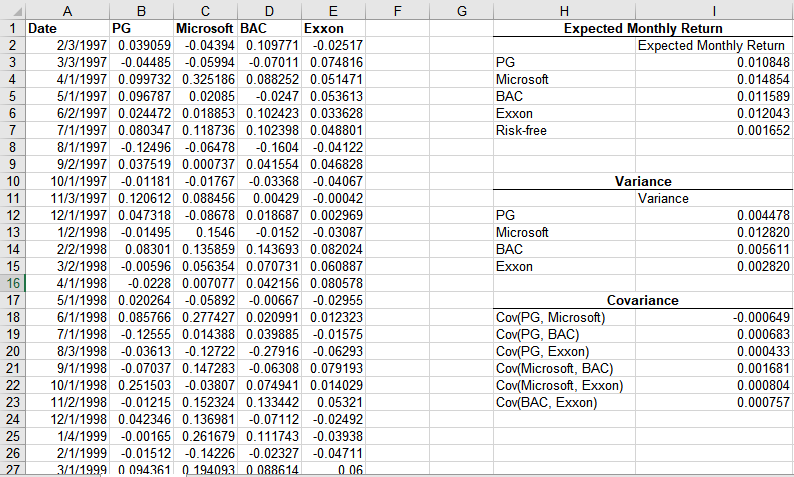Click the Cov(PG, Exxon) label
The height and width of the screenshot is (477, 794).
565,351
